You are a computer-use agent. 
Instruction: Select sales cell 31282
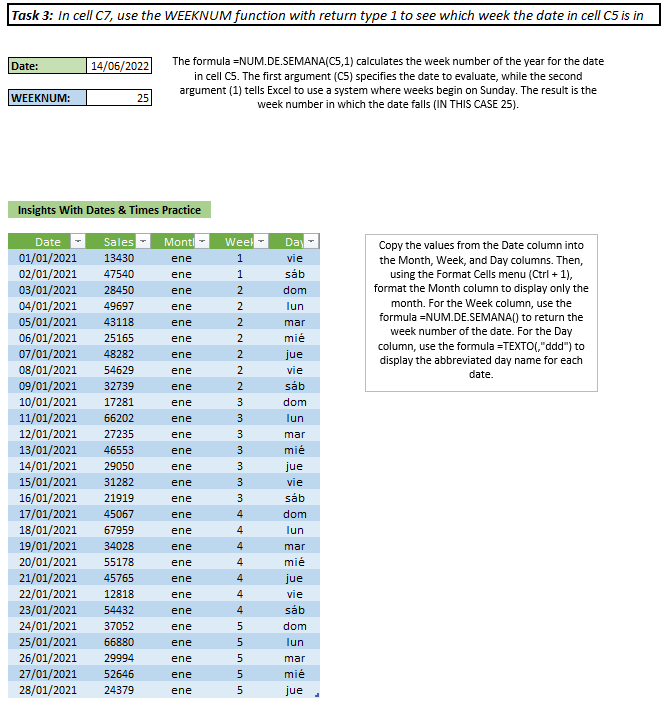tap(118, 482)
